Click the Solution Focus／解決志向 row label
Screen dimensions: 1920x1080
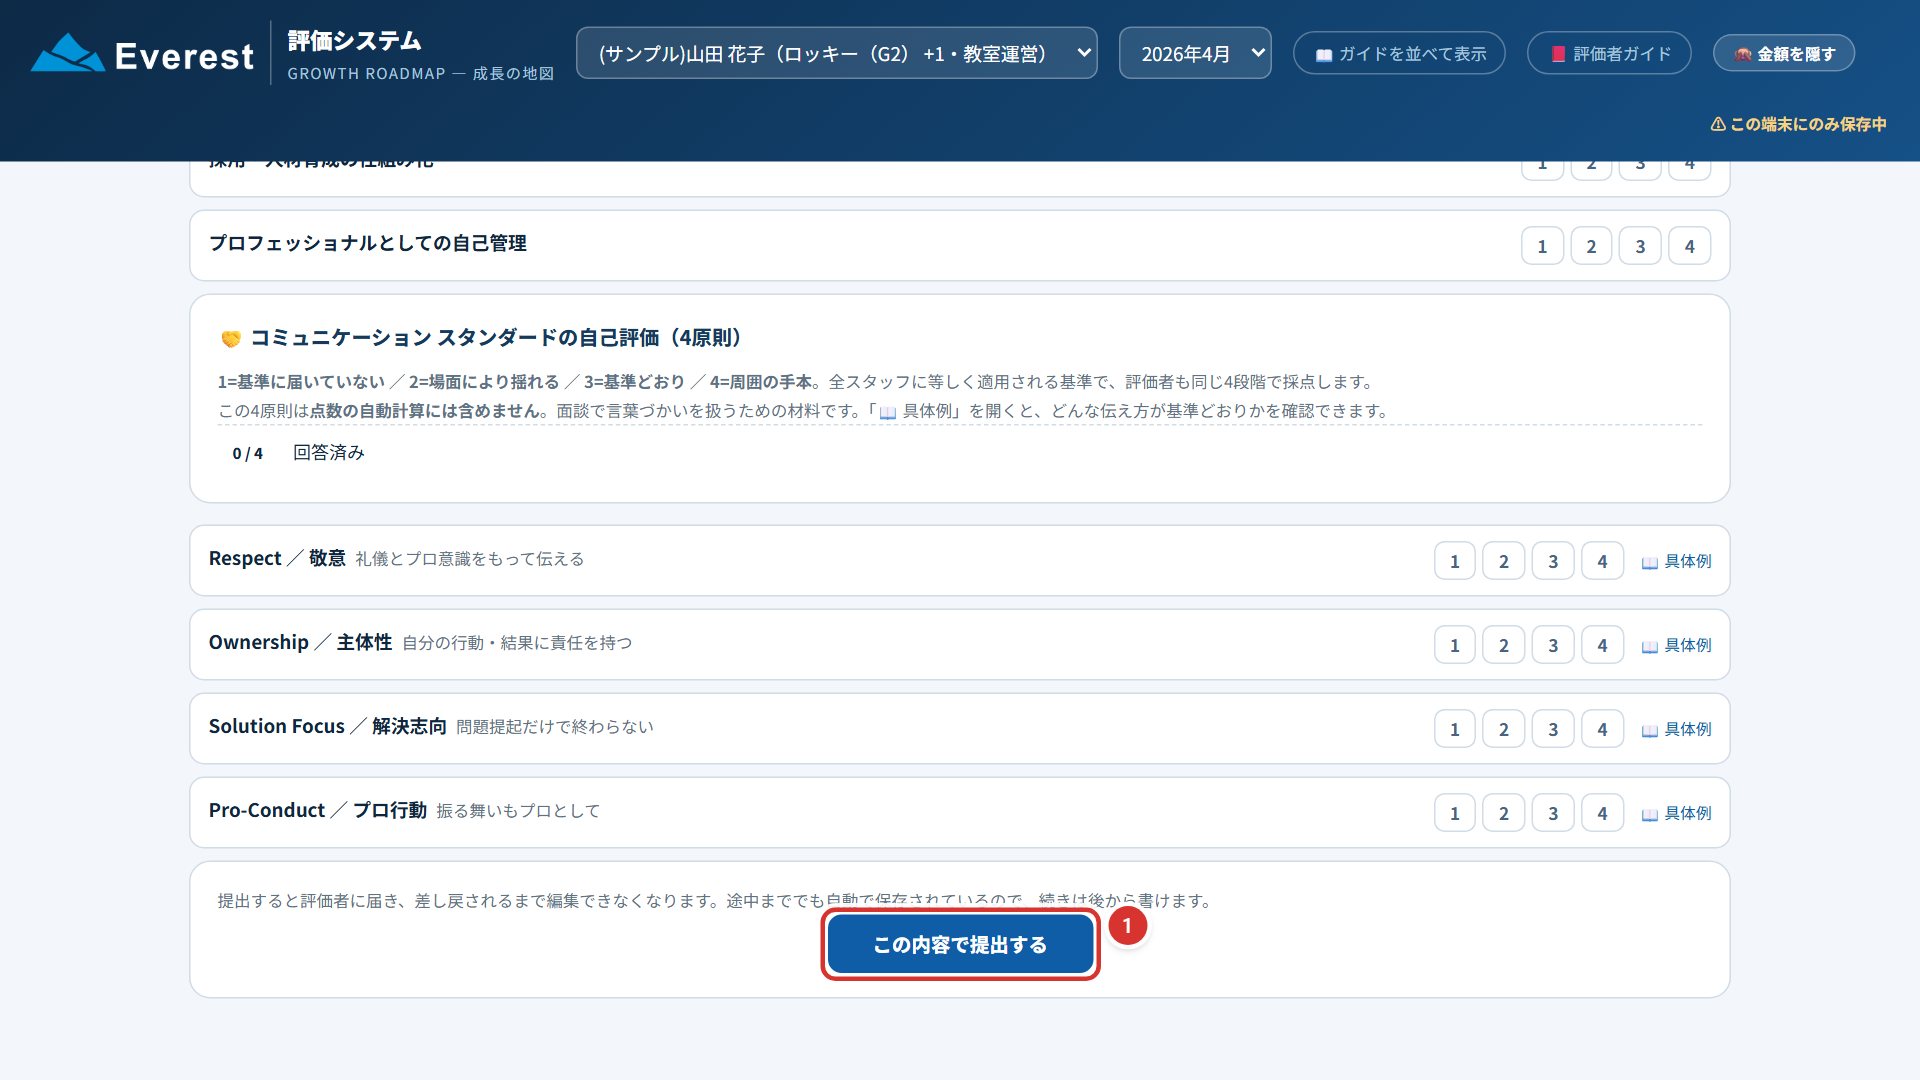coord(327,726)
